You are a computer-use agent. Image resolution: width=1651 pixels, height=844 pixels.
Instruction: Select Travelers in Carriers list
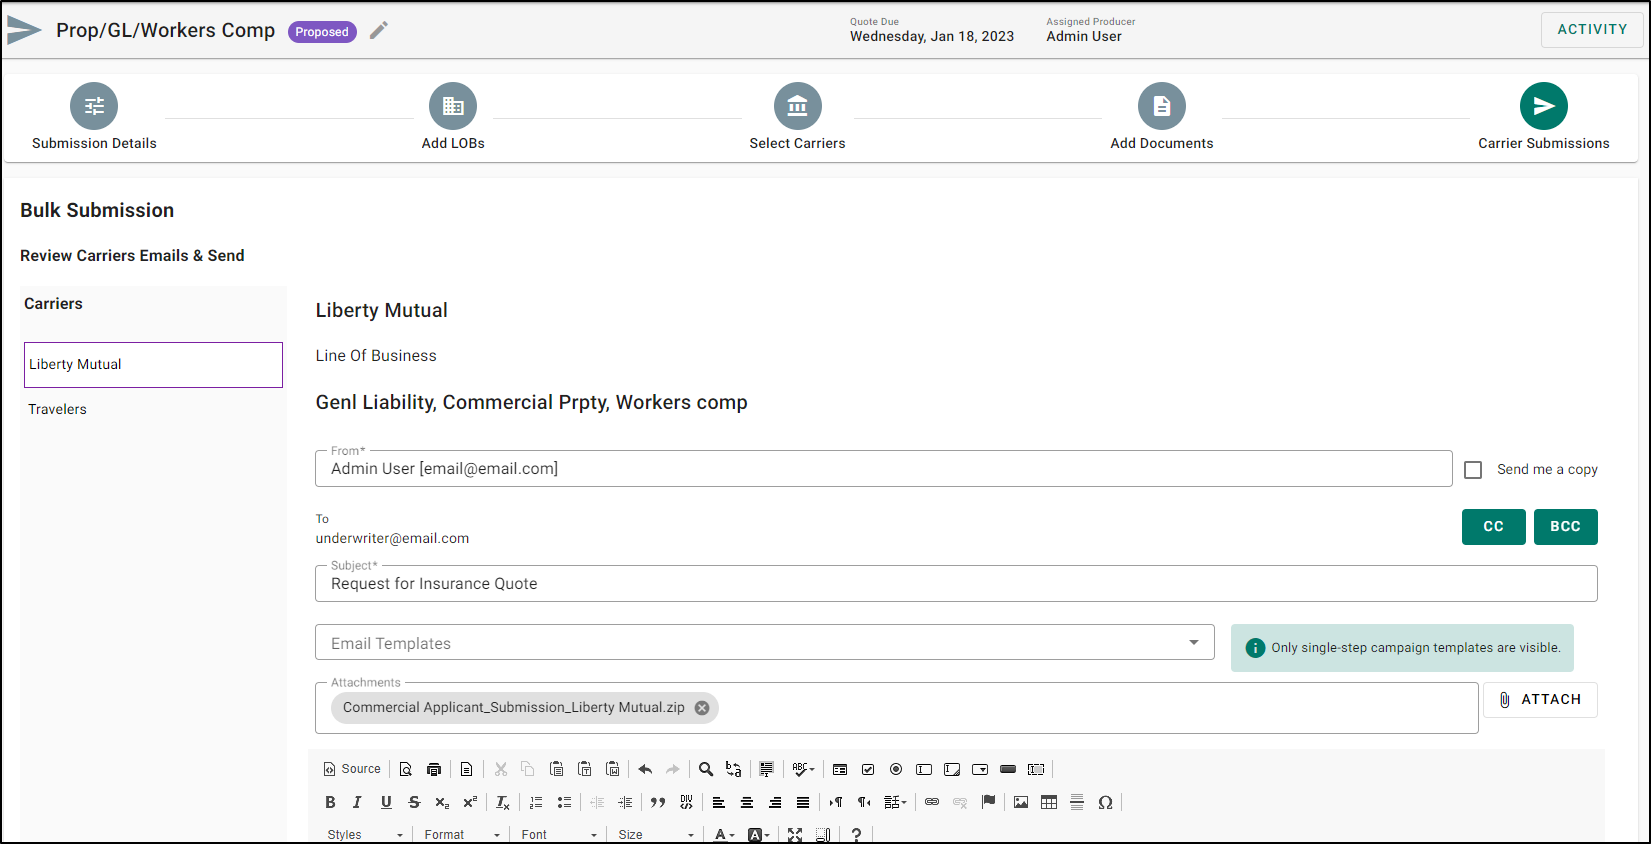click(153, 409)
